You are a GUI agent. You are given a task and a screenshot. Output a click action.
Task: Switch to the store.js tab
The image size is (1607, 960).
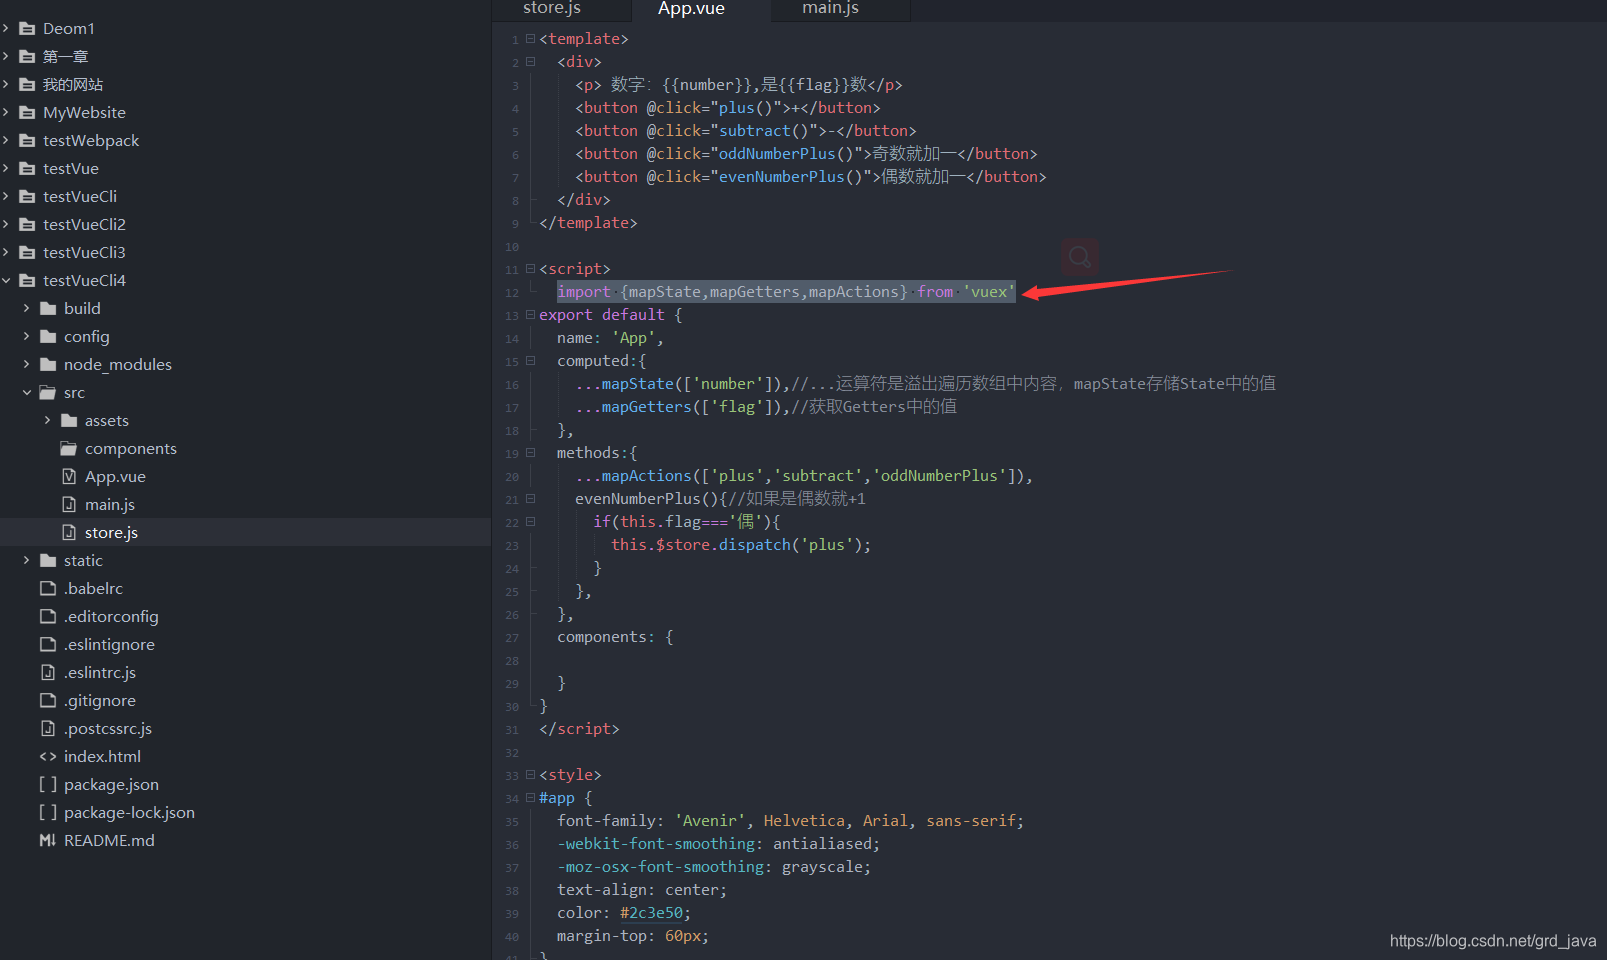coord(552,9)
